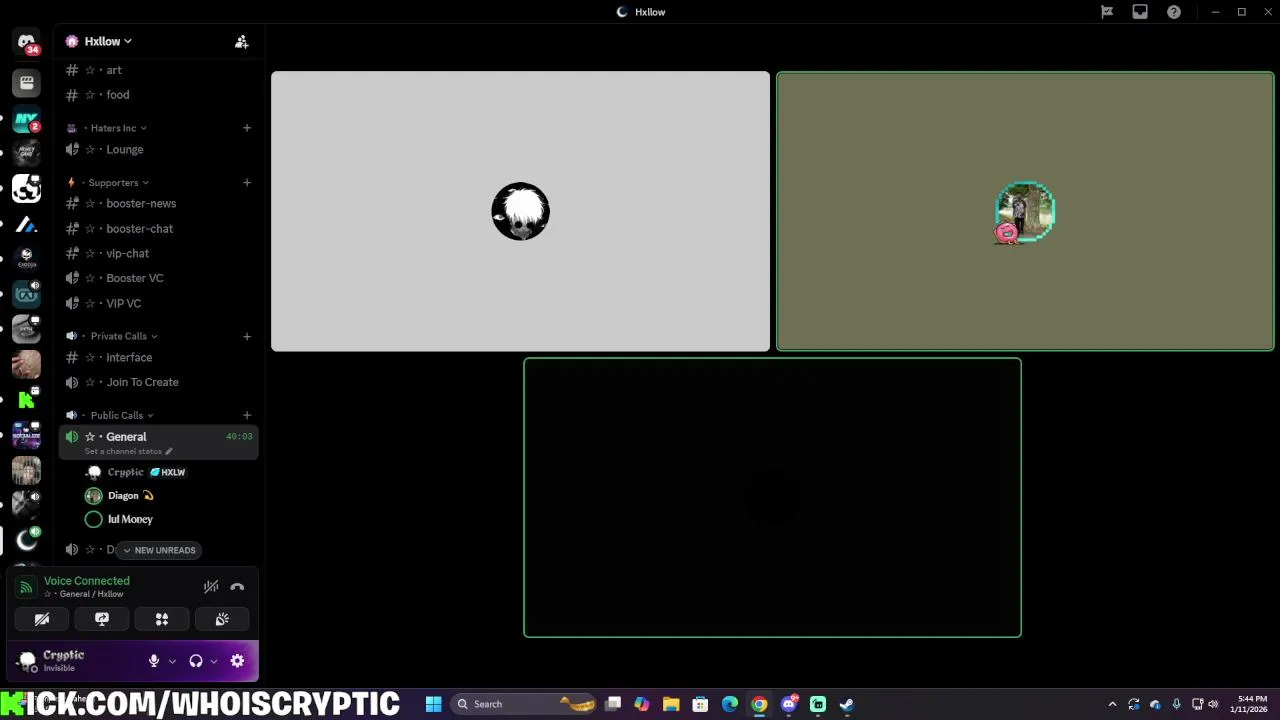Open the soundboard icon
This screenshot has width=1280, height=720.
coord(222,619)
